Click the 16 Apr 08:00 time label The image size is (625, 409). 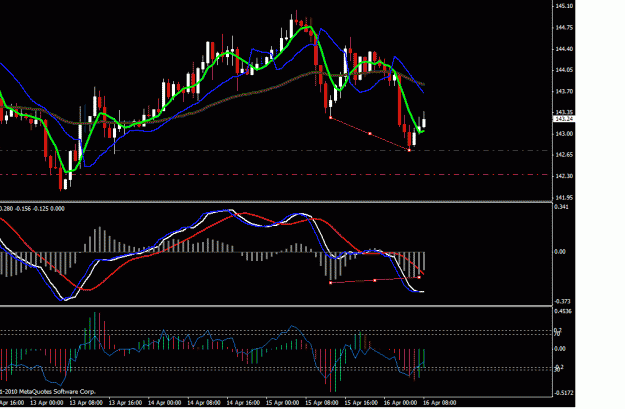(x=440, y=403)
